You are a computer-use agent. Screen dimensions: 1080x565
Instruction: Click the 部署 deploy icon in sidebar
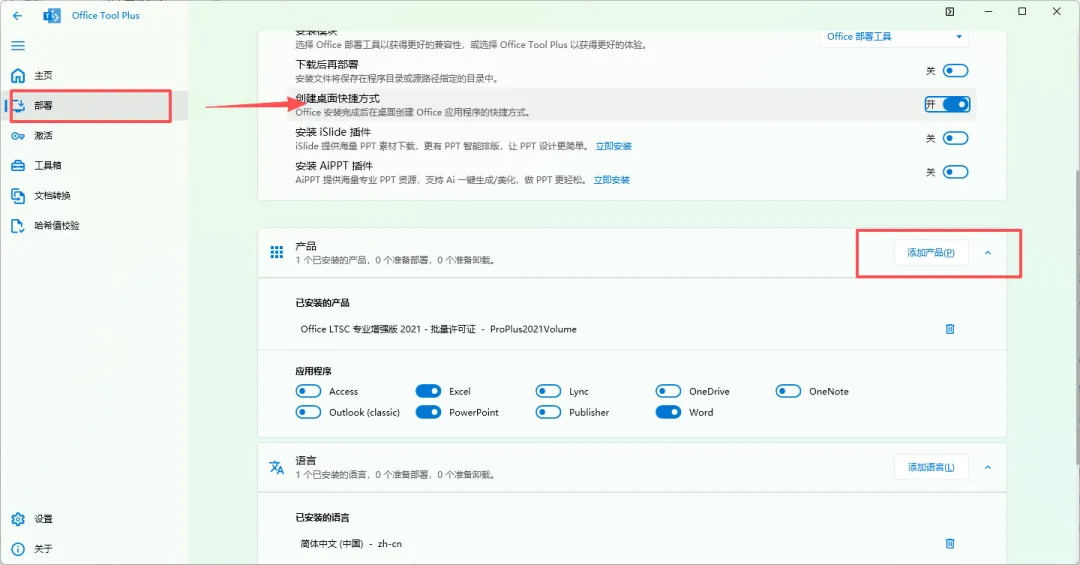click(18, 105)
